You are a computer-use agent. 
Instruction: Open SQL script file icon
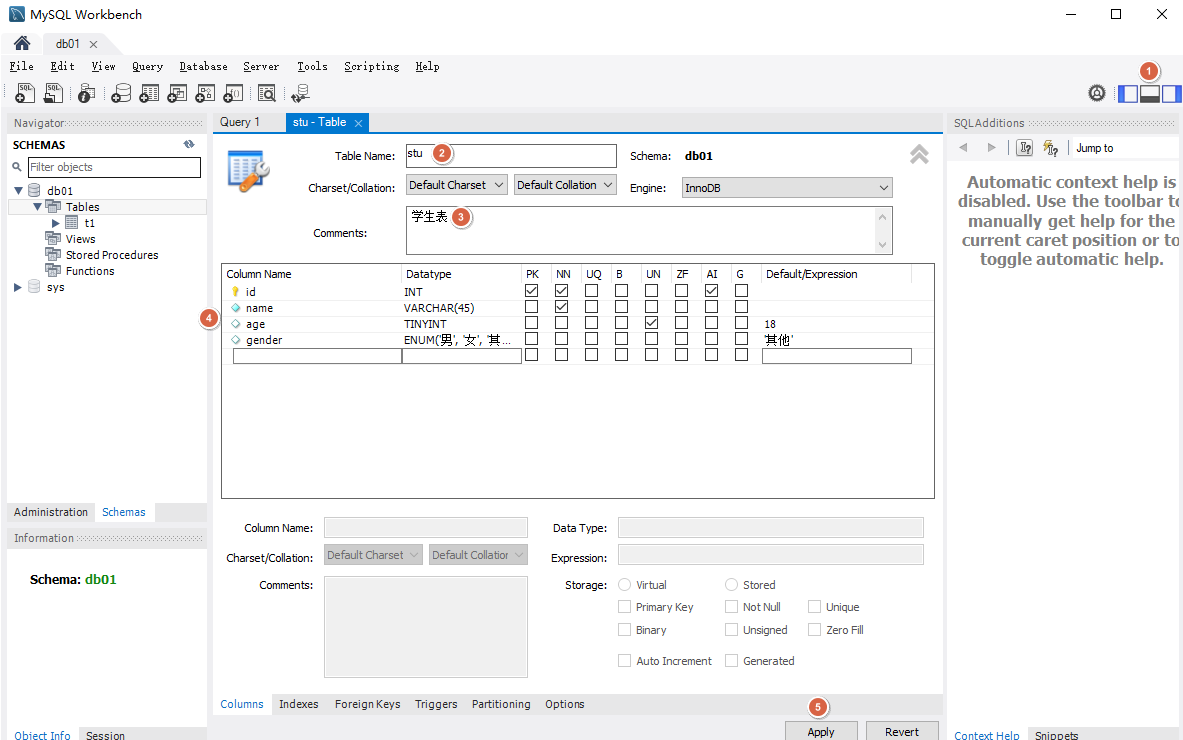(x=53, y=93)
